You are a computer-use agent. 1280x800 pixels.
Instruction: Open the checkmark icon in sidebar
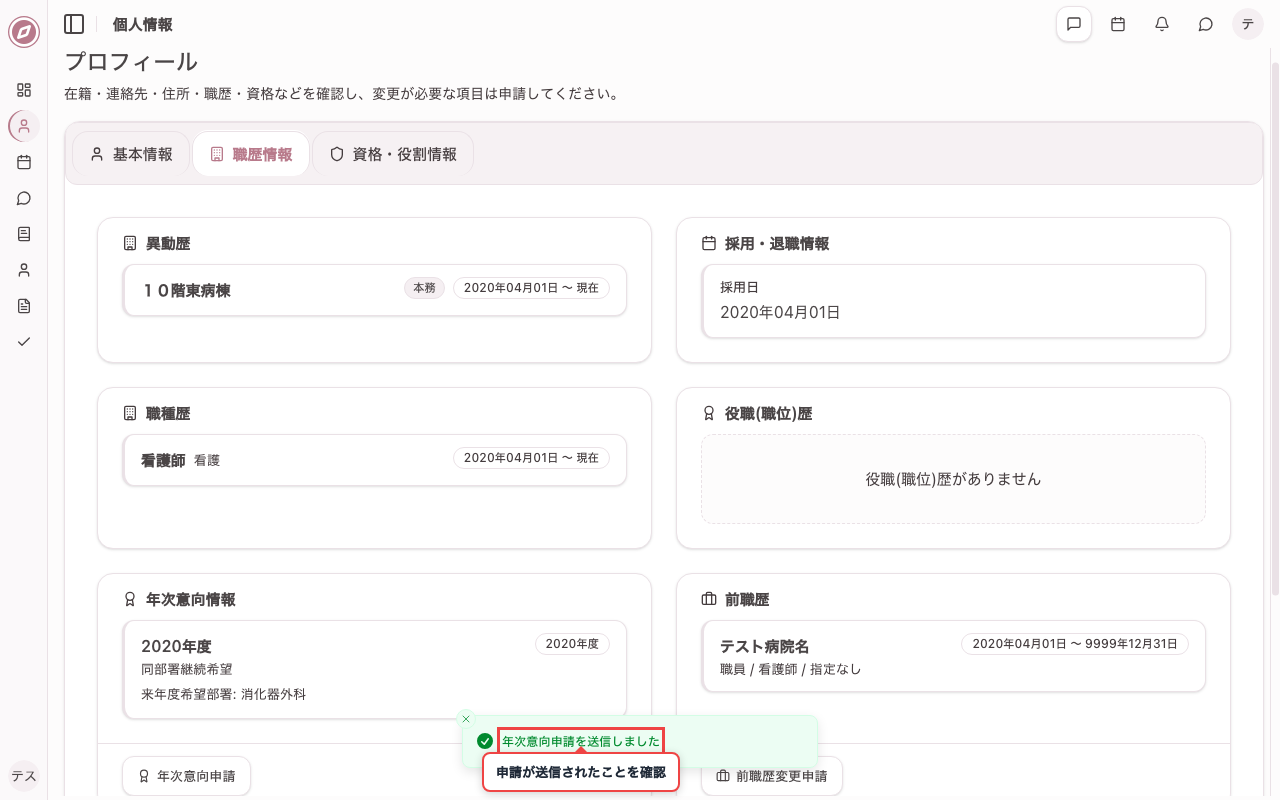(x=24, y=342)
